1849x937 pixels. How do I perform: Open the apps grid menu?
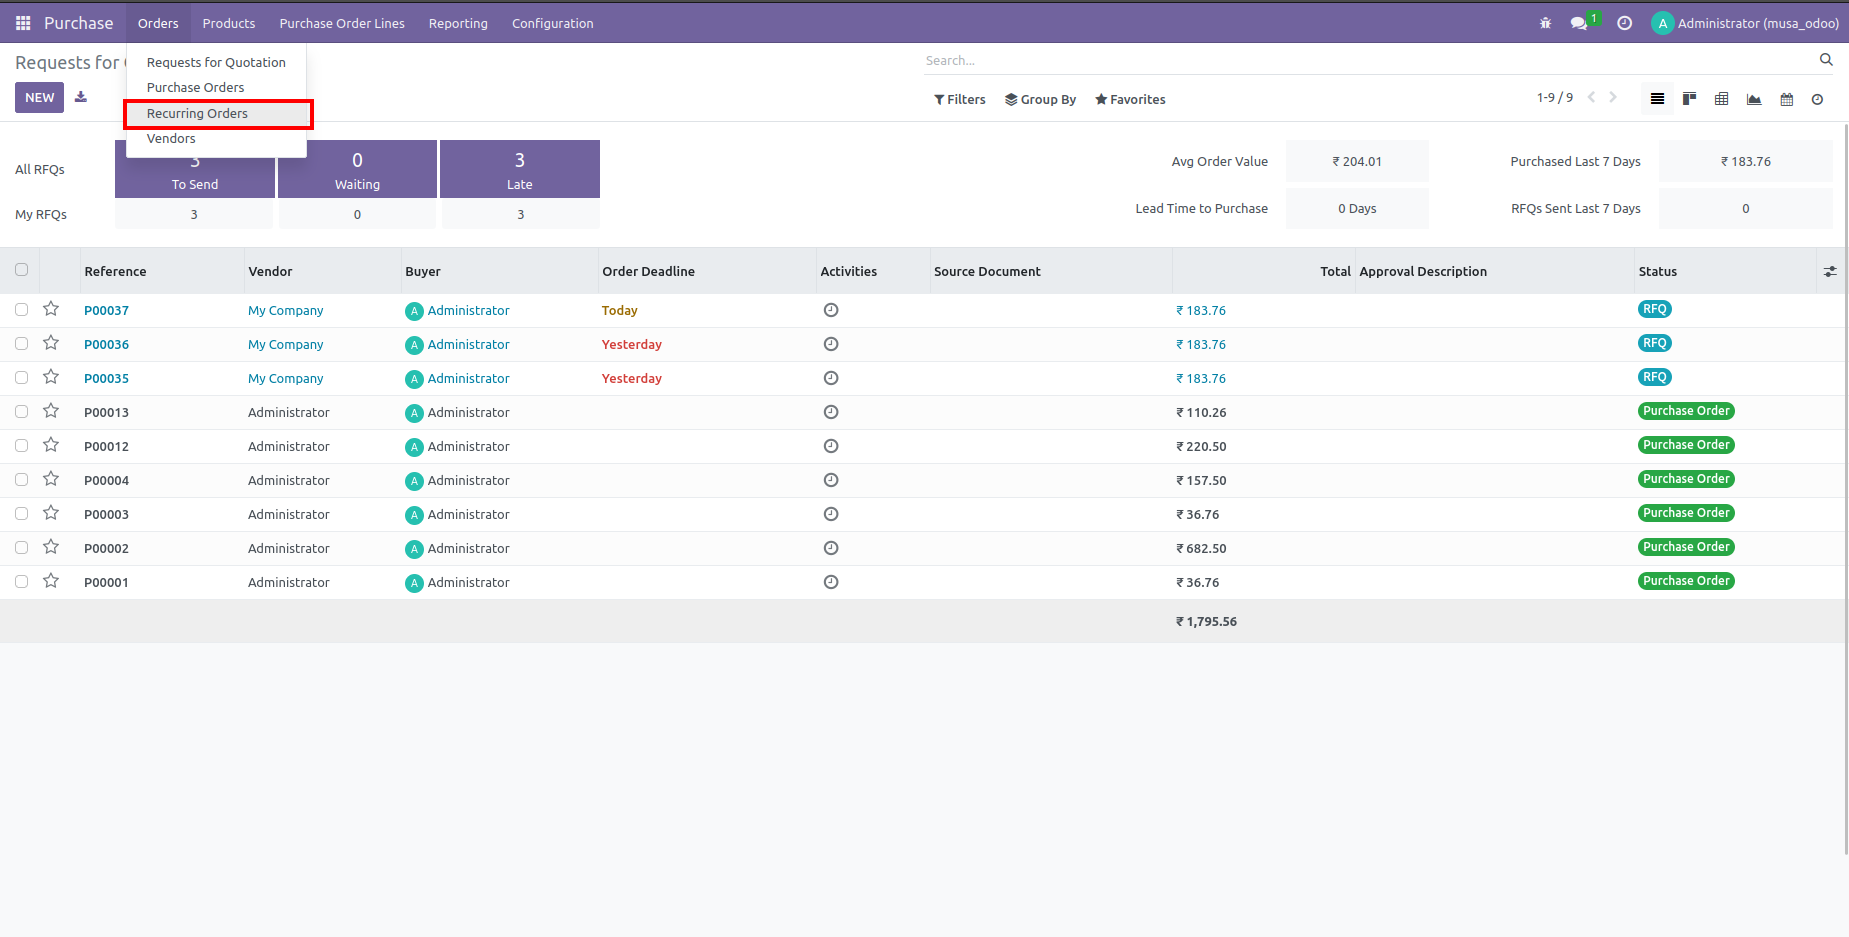[x=21, y=22]
